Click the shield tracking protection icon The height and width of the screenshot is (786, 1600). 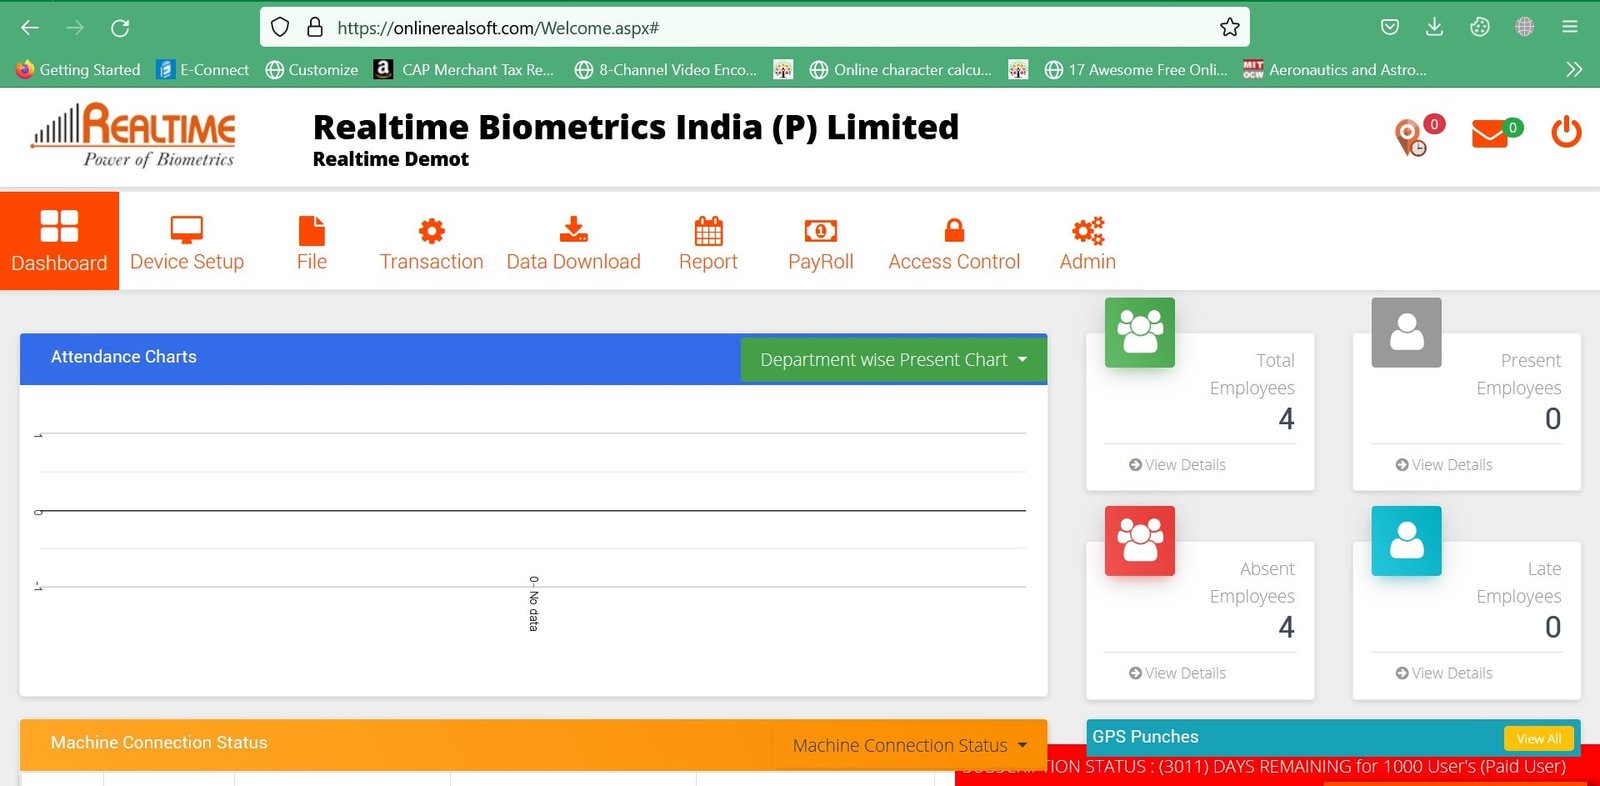pos(280,27)
